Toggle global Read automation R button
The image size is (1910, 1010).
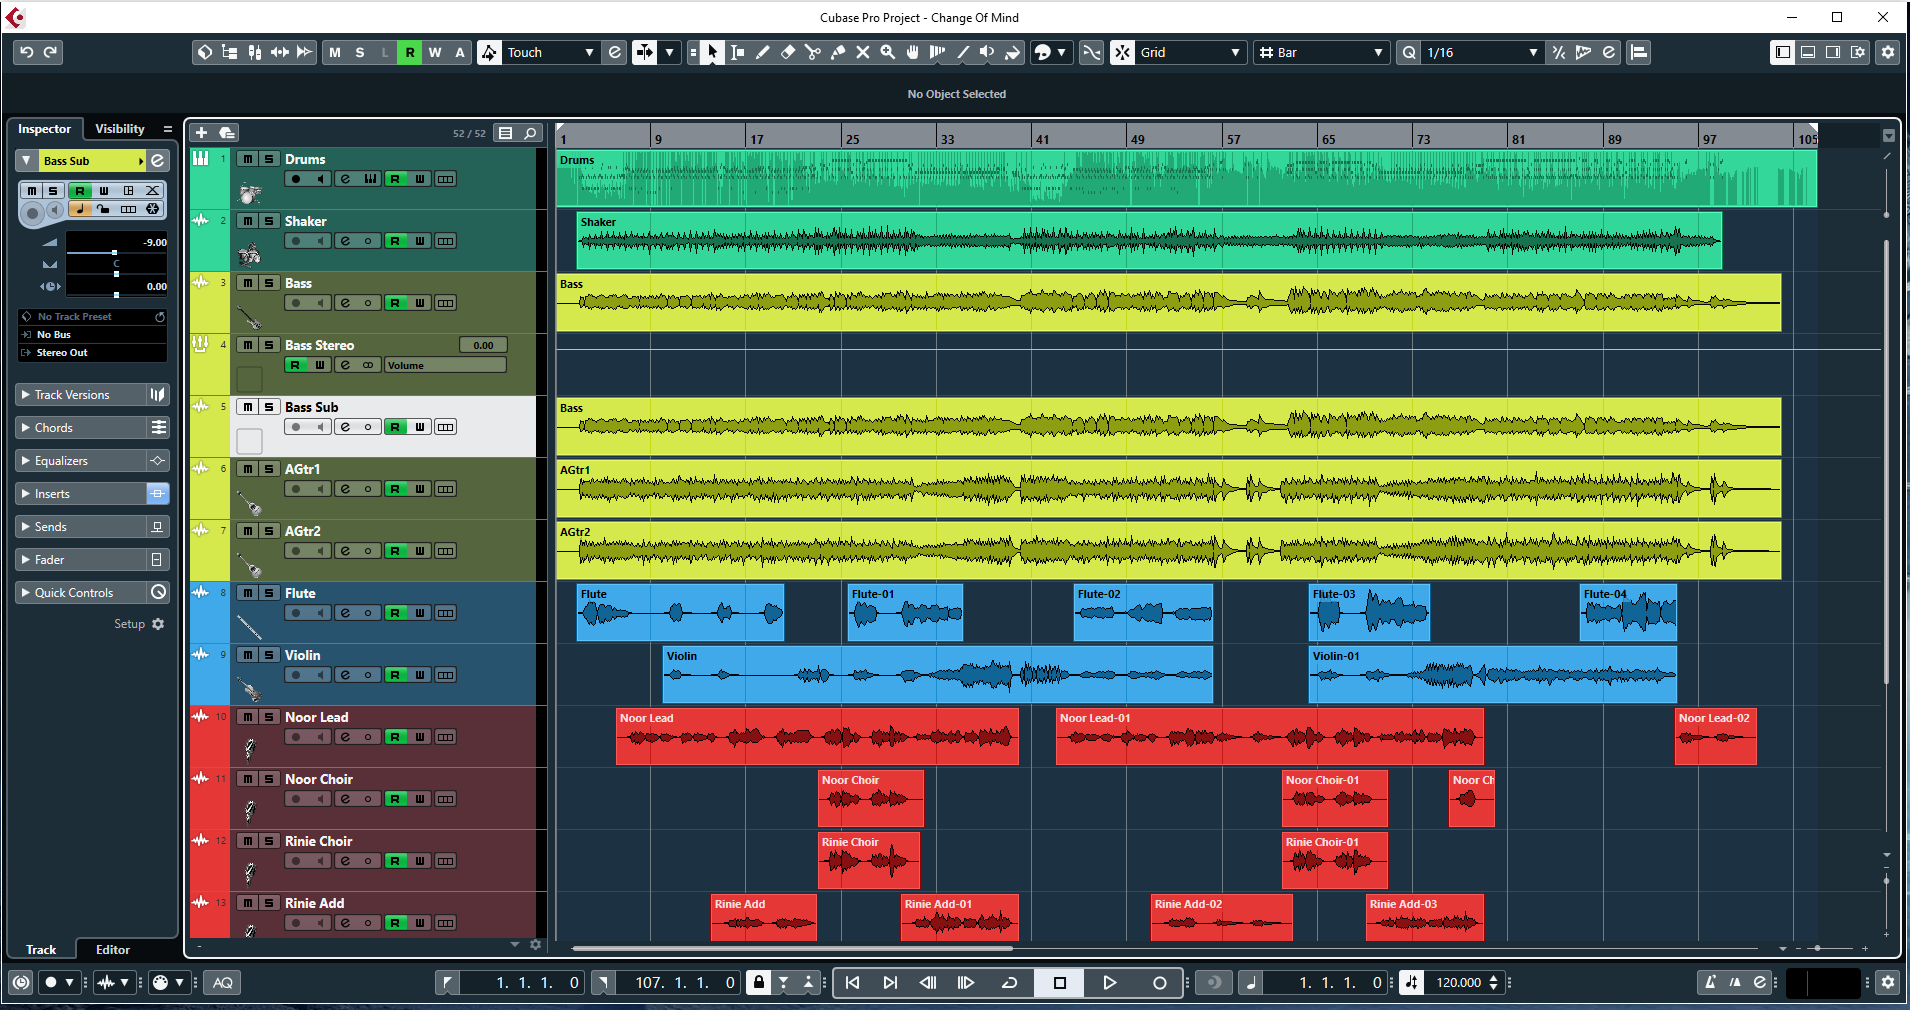[410, 52]
